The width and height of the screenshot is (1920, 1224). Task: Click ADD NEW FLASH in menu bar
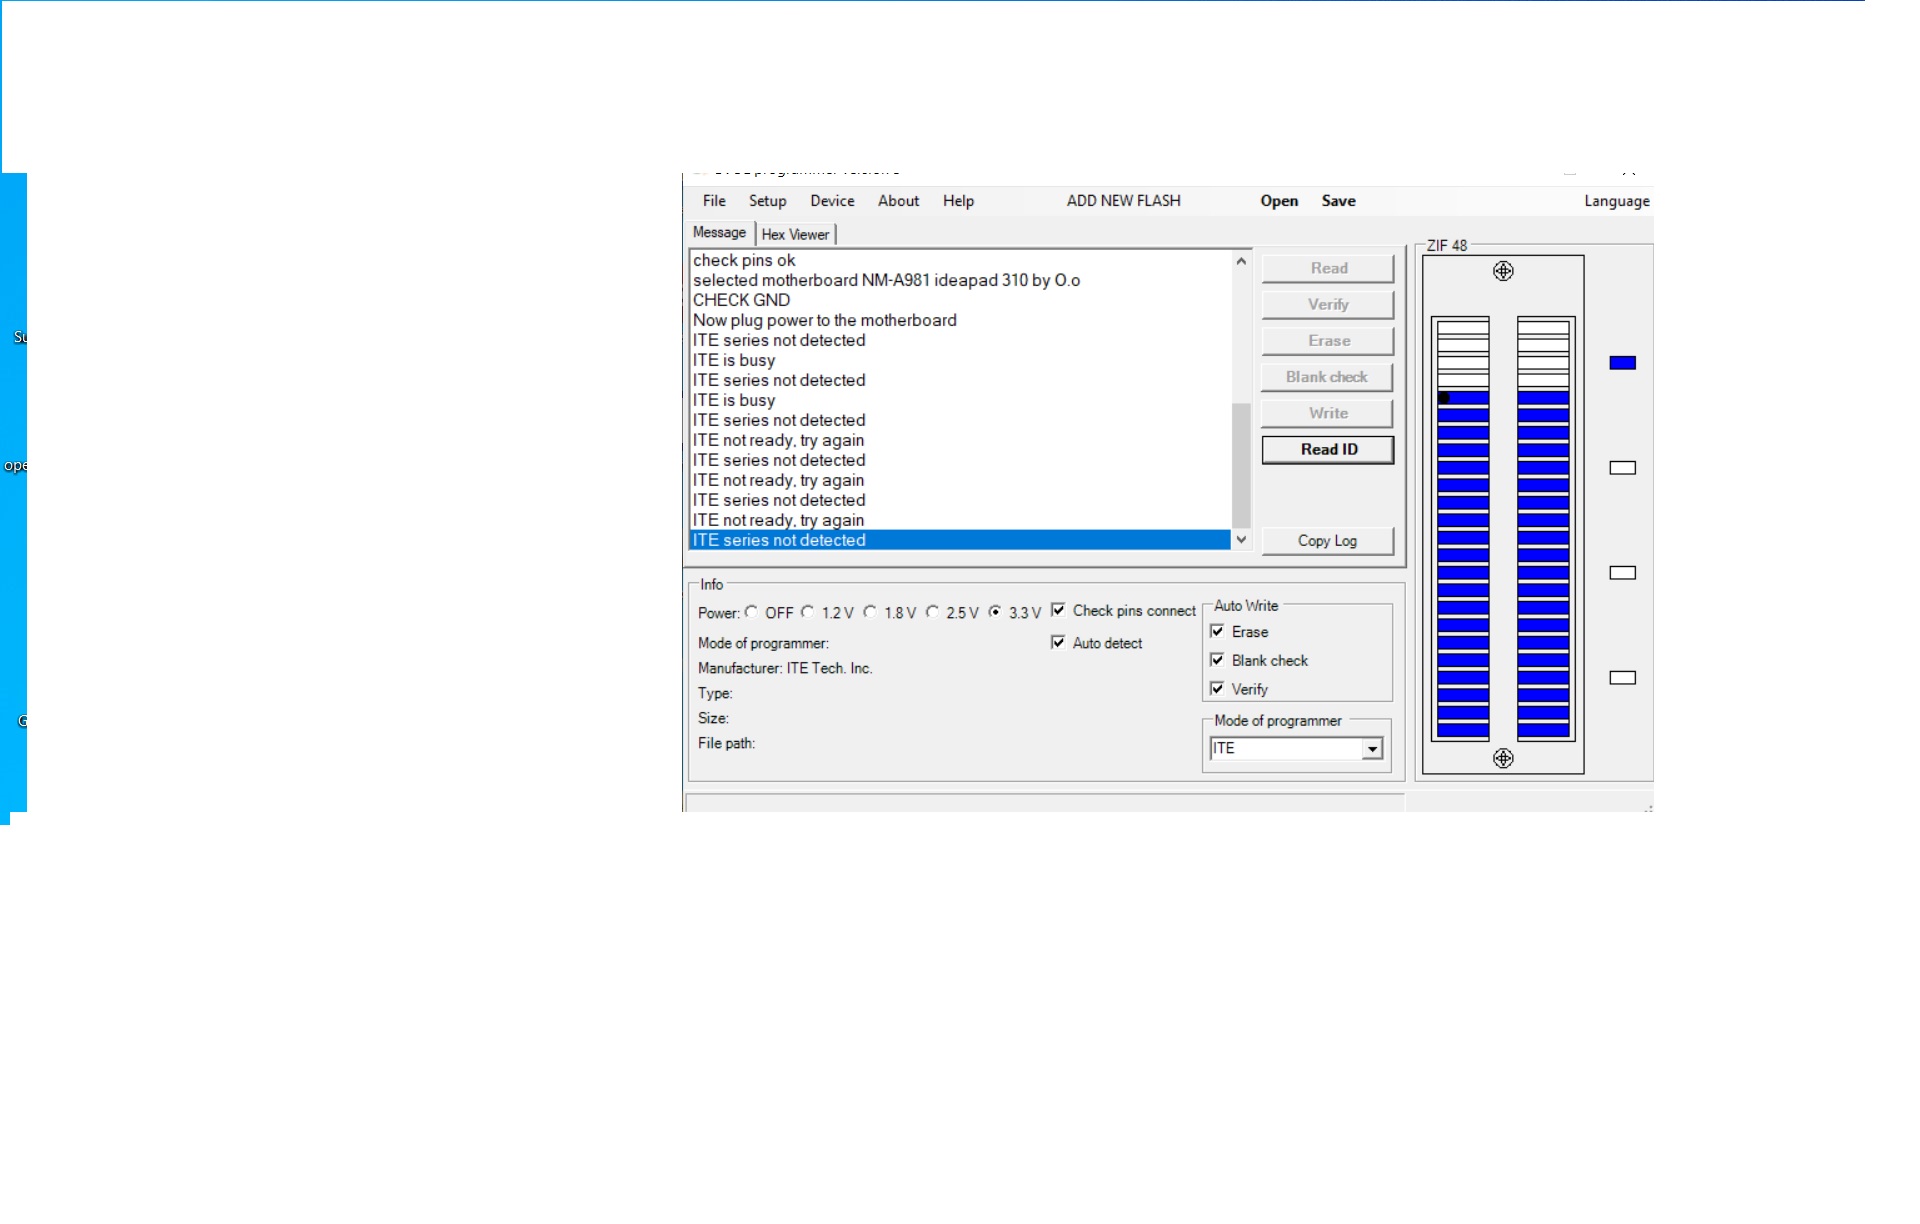[x=1123, y=201]
